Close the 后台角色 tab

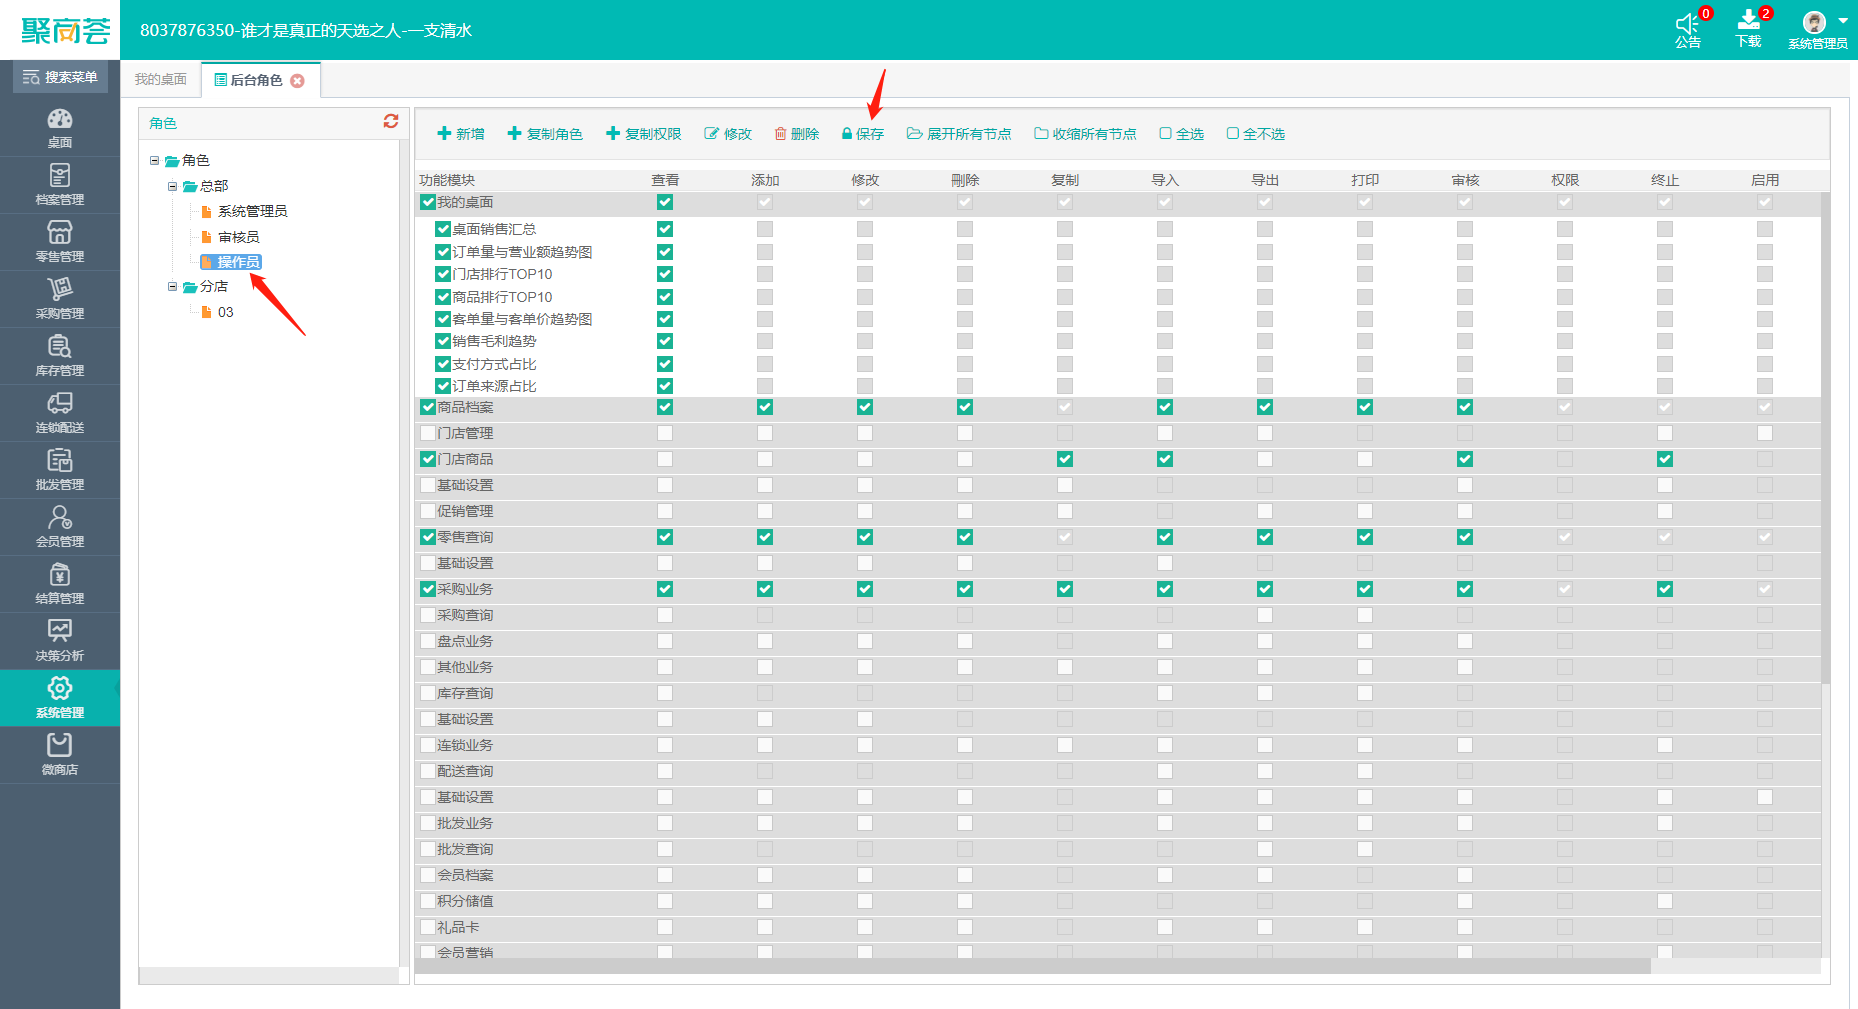(297, 81)
